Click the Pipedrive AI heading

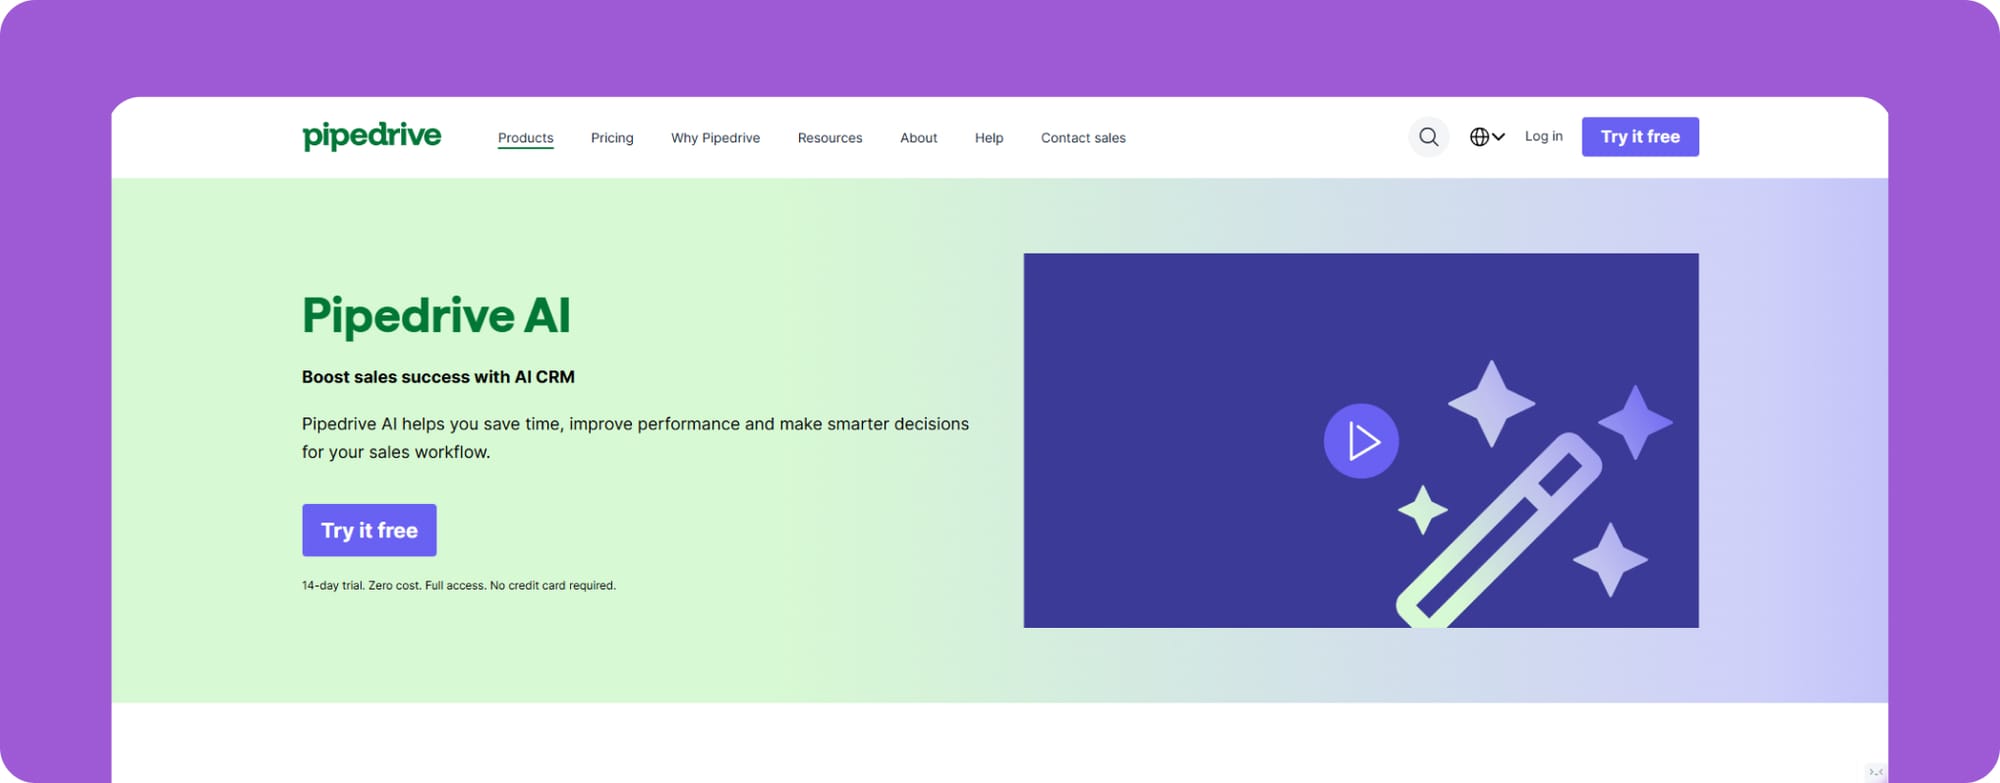436,316
